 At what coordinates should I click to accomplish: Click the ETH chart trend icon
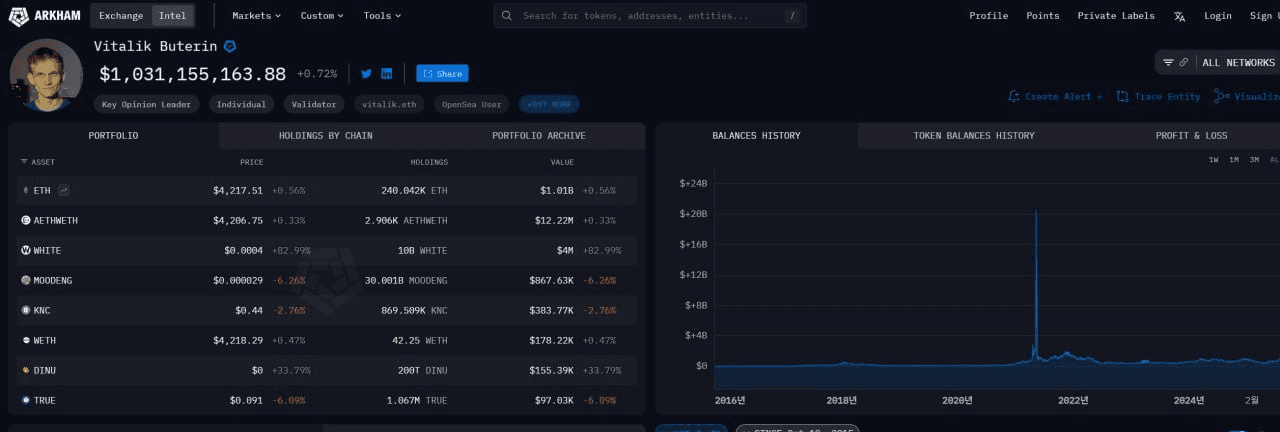(x=64, y=190)
